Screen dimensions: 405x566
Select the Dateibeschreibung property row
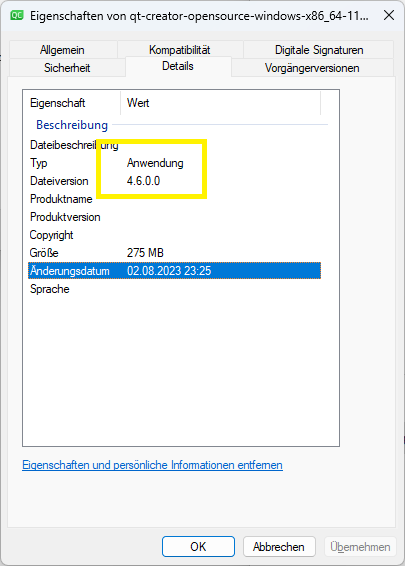(174, 145)
